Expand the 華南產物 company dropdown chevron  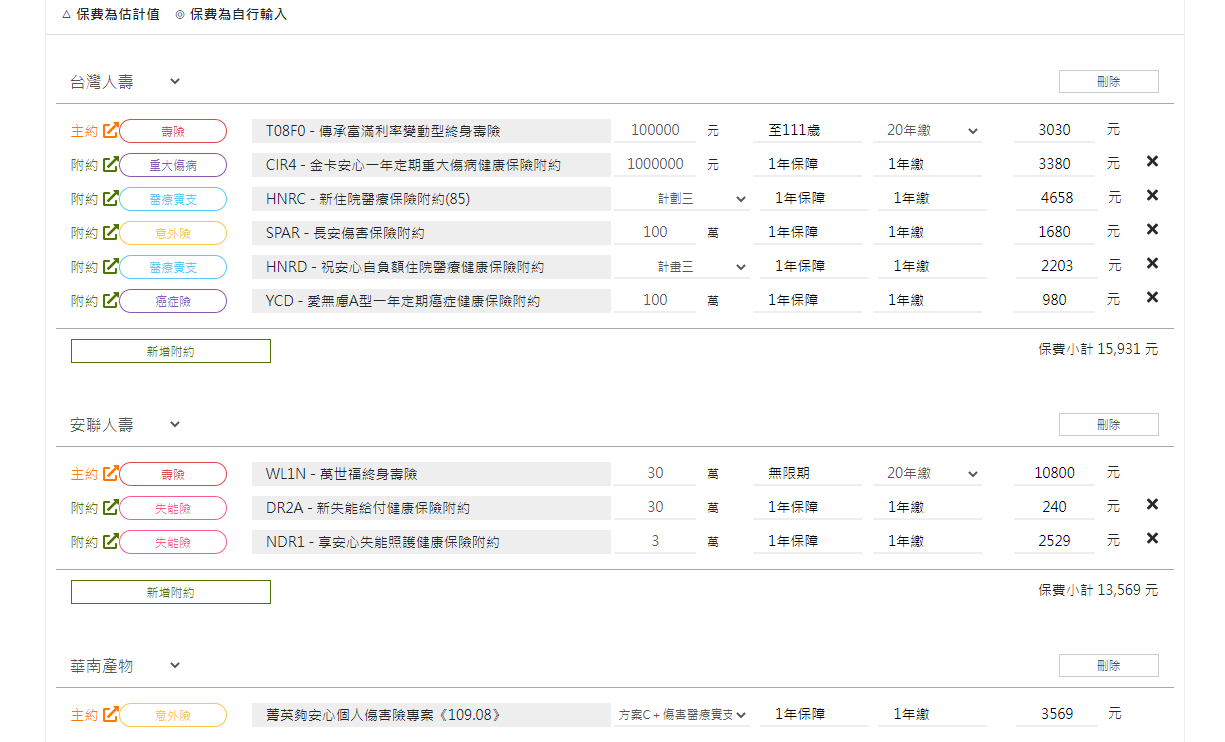174,666
